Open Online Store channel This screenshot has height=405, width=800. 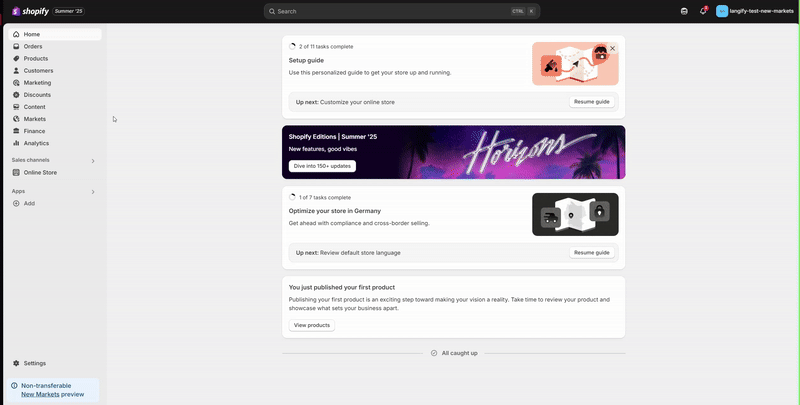click(x=55, y=172)
